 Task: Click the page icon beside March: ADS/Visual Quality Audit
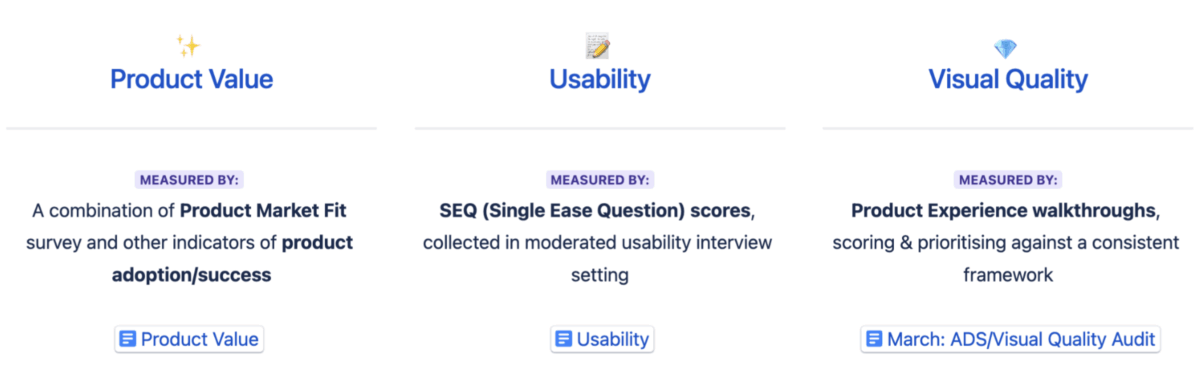click(x=874, y=339)
